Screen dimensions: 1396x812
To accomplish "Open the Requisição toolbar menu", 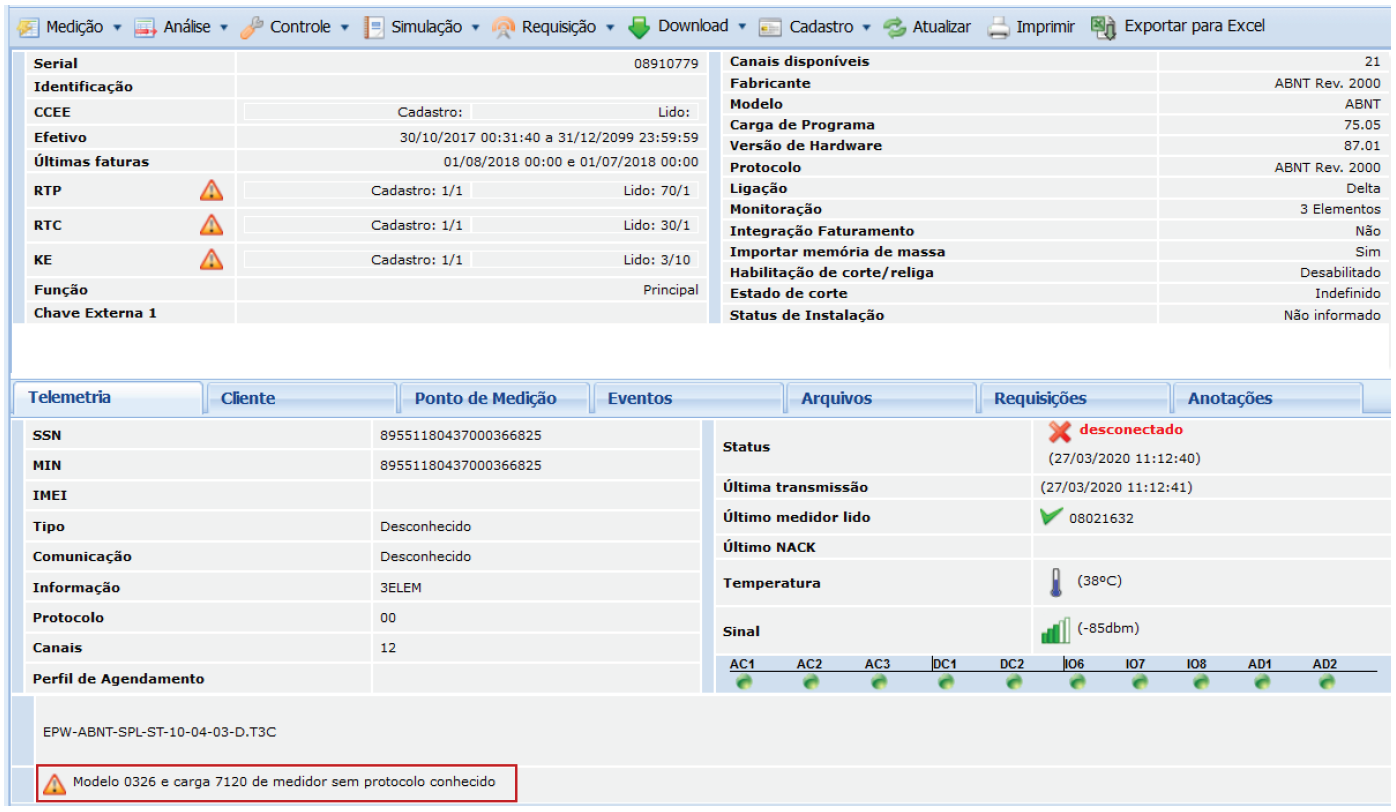I will pos(556,27).
